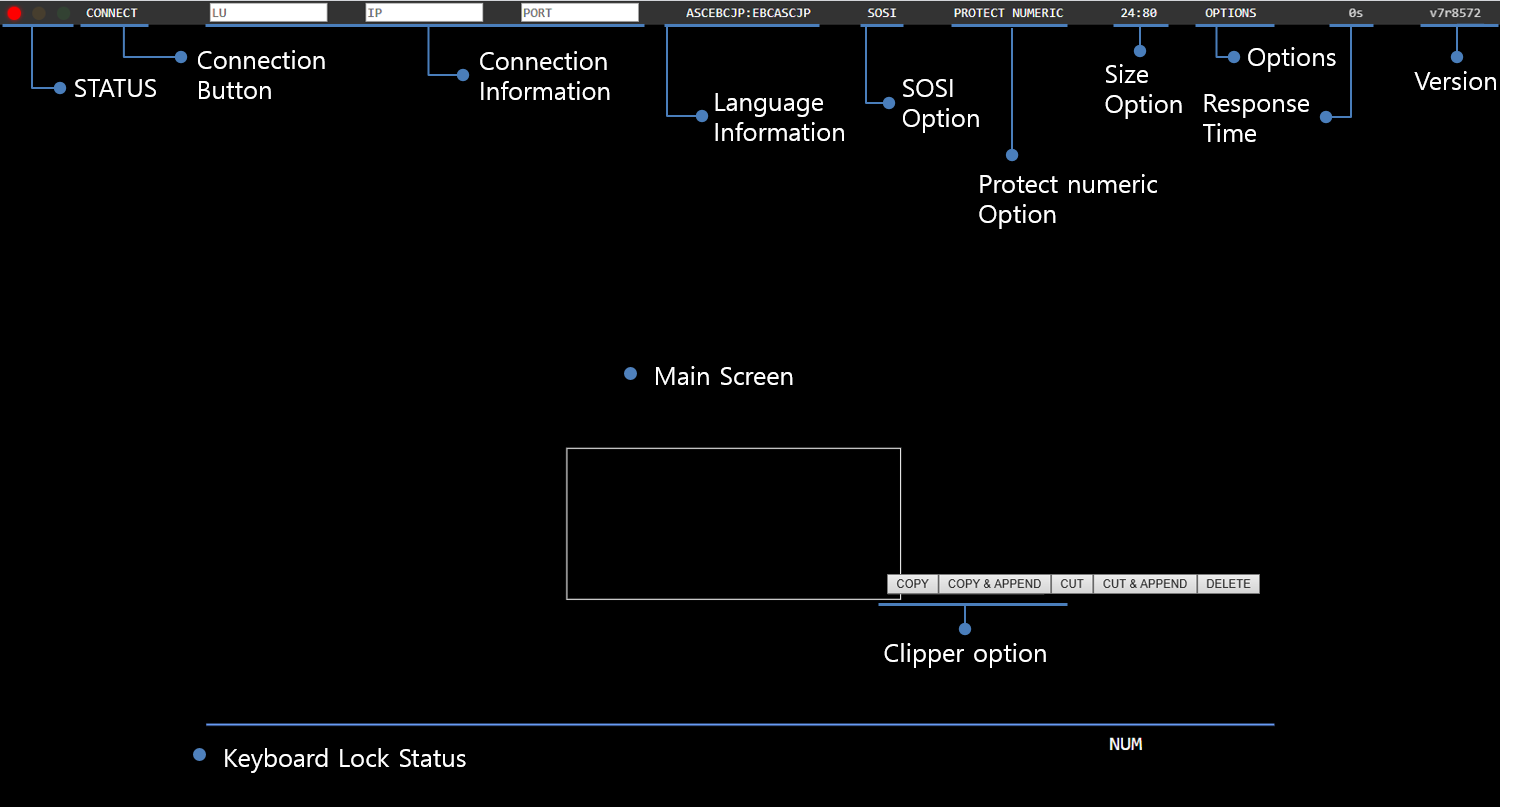Click the CUT clipper button

pos(1072,584)
